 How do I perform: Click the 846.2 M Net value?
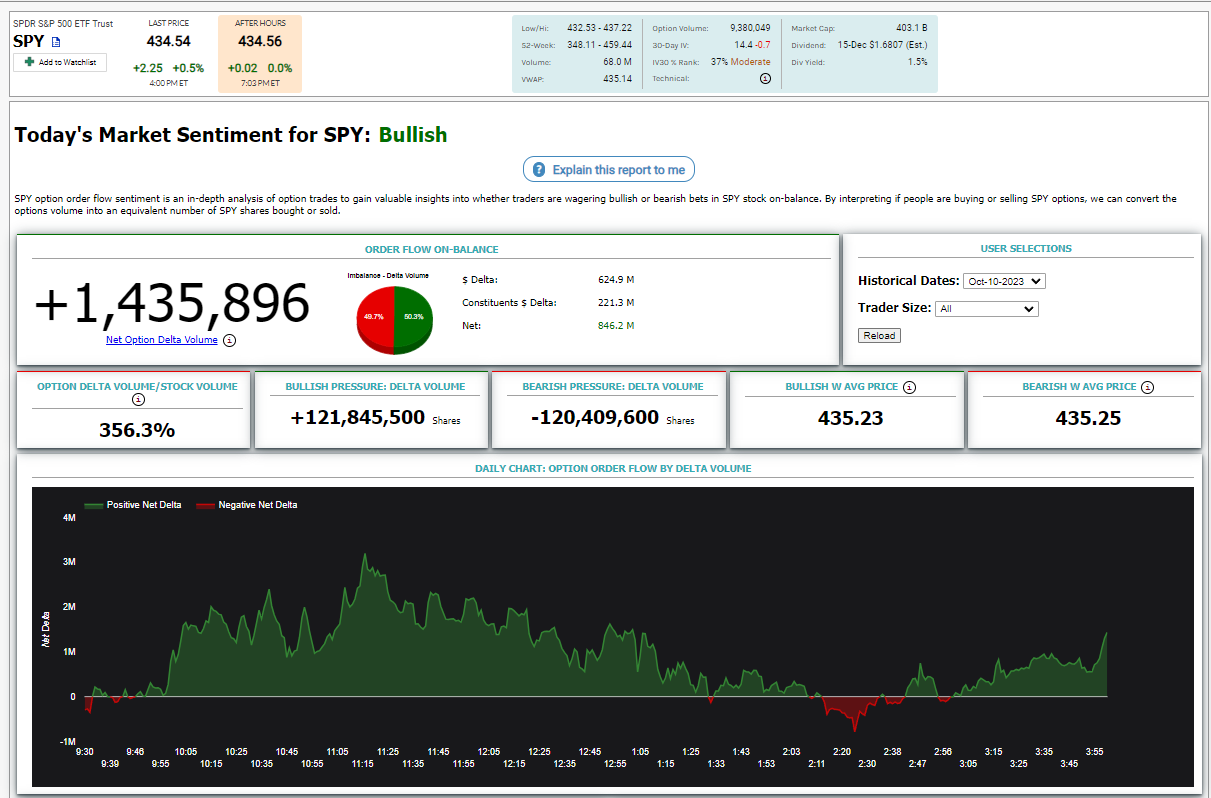[x=615, y=326]
